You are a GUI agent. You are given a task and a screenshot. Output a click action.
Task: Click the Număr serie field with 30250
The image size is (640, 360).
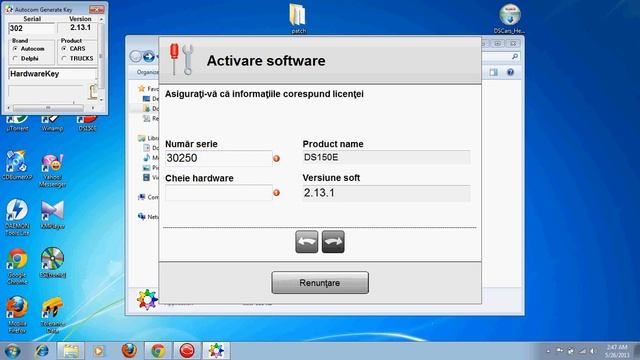click(x=218, y=158)
